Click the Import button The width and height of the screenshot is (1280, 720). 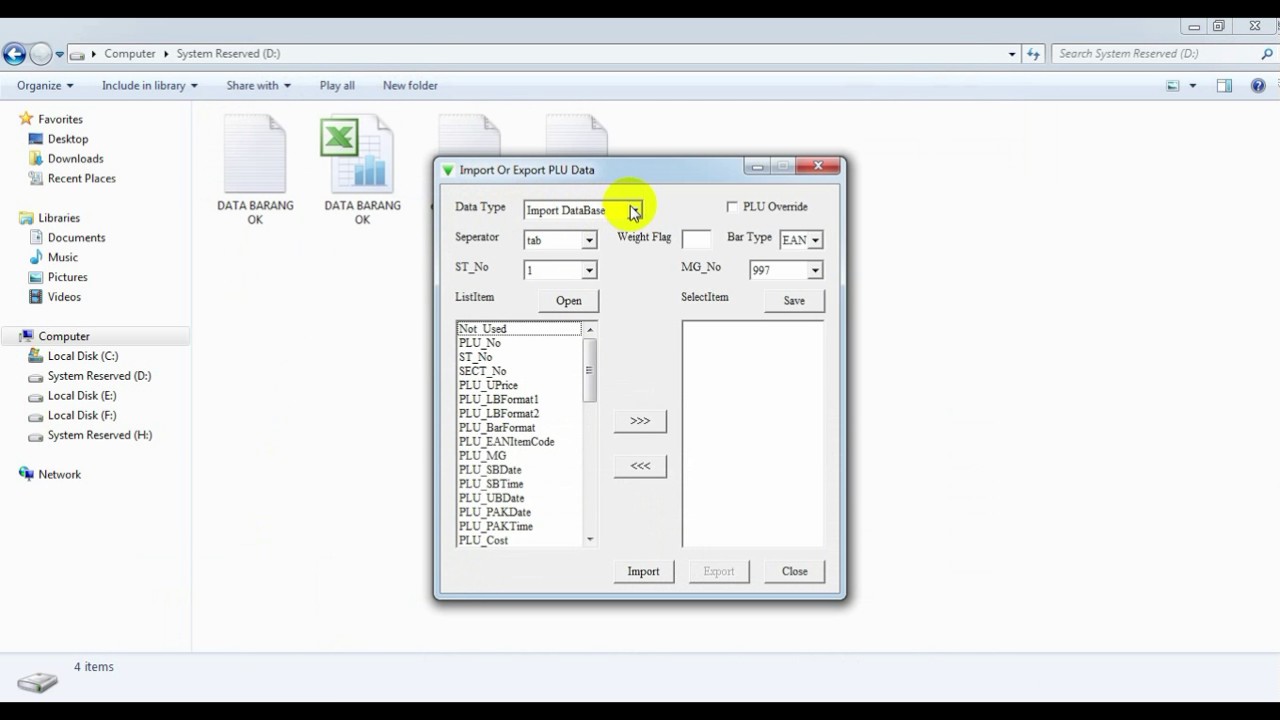pyautogui.click(x=643, y=572)
